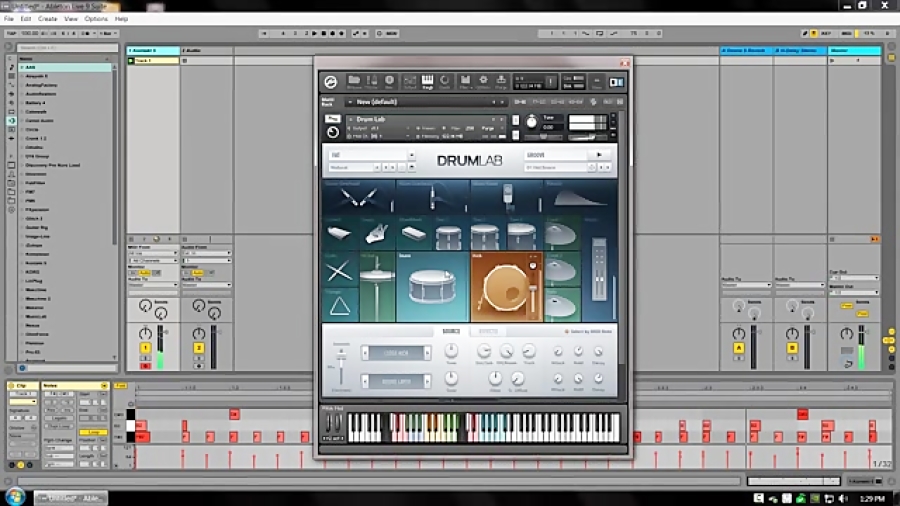
Task: Switch to Drumlab Effects tab
Action: point(488,332)
